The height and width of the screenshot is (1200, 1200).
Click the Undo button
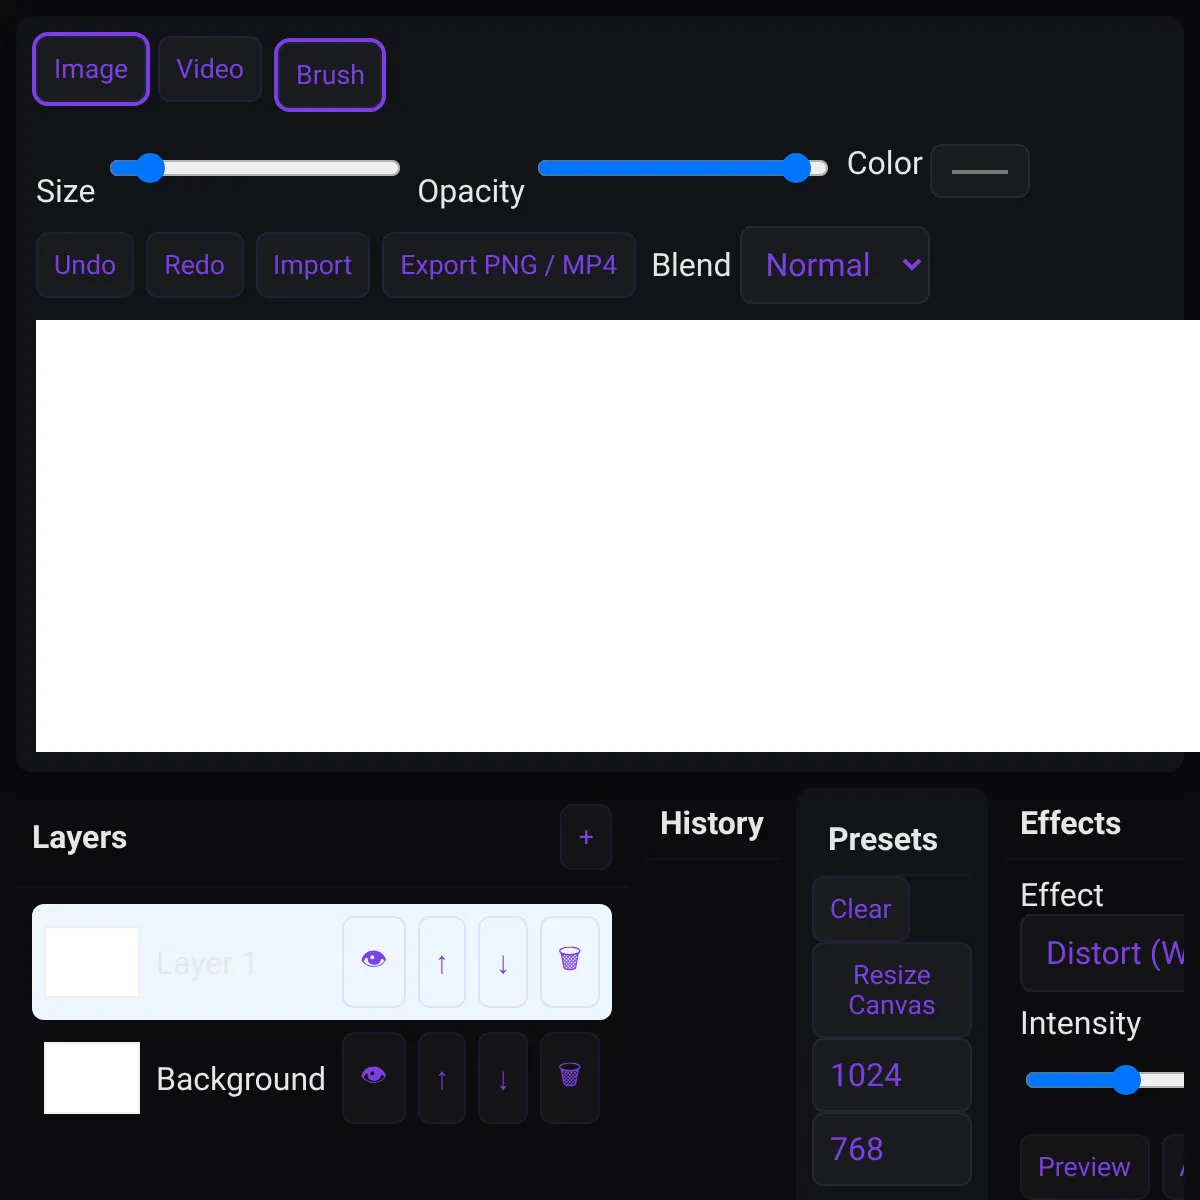(x=84, y=265)
